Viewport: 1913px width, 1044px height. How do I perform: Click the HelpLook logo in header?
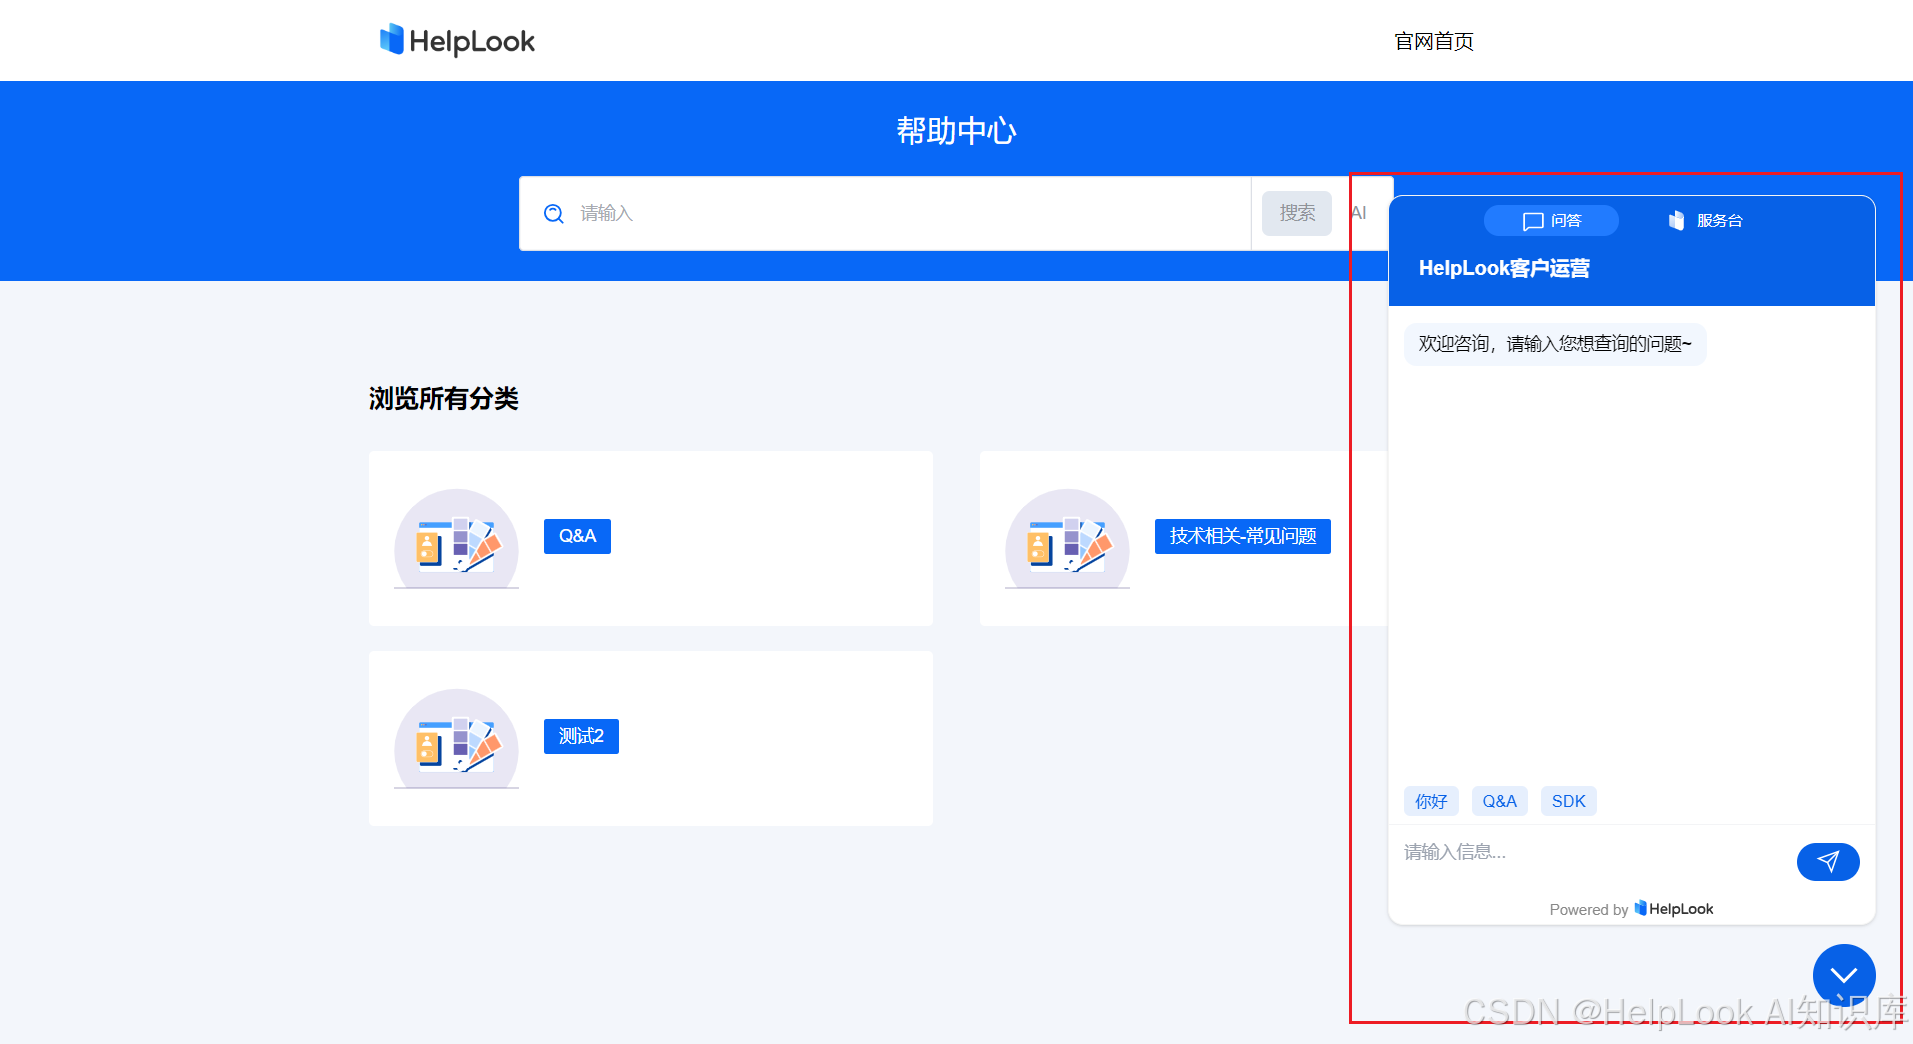click(457, 41)
